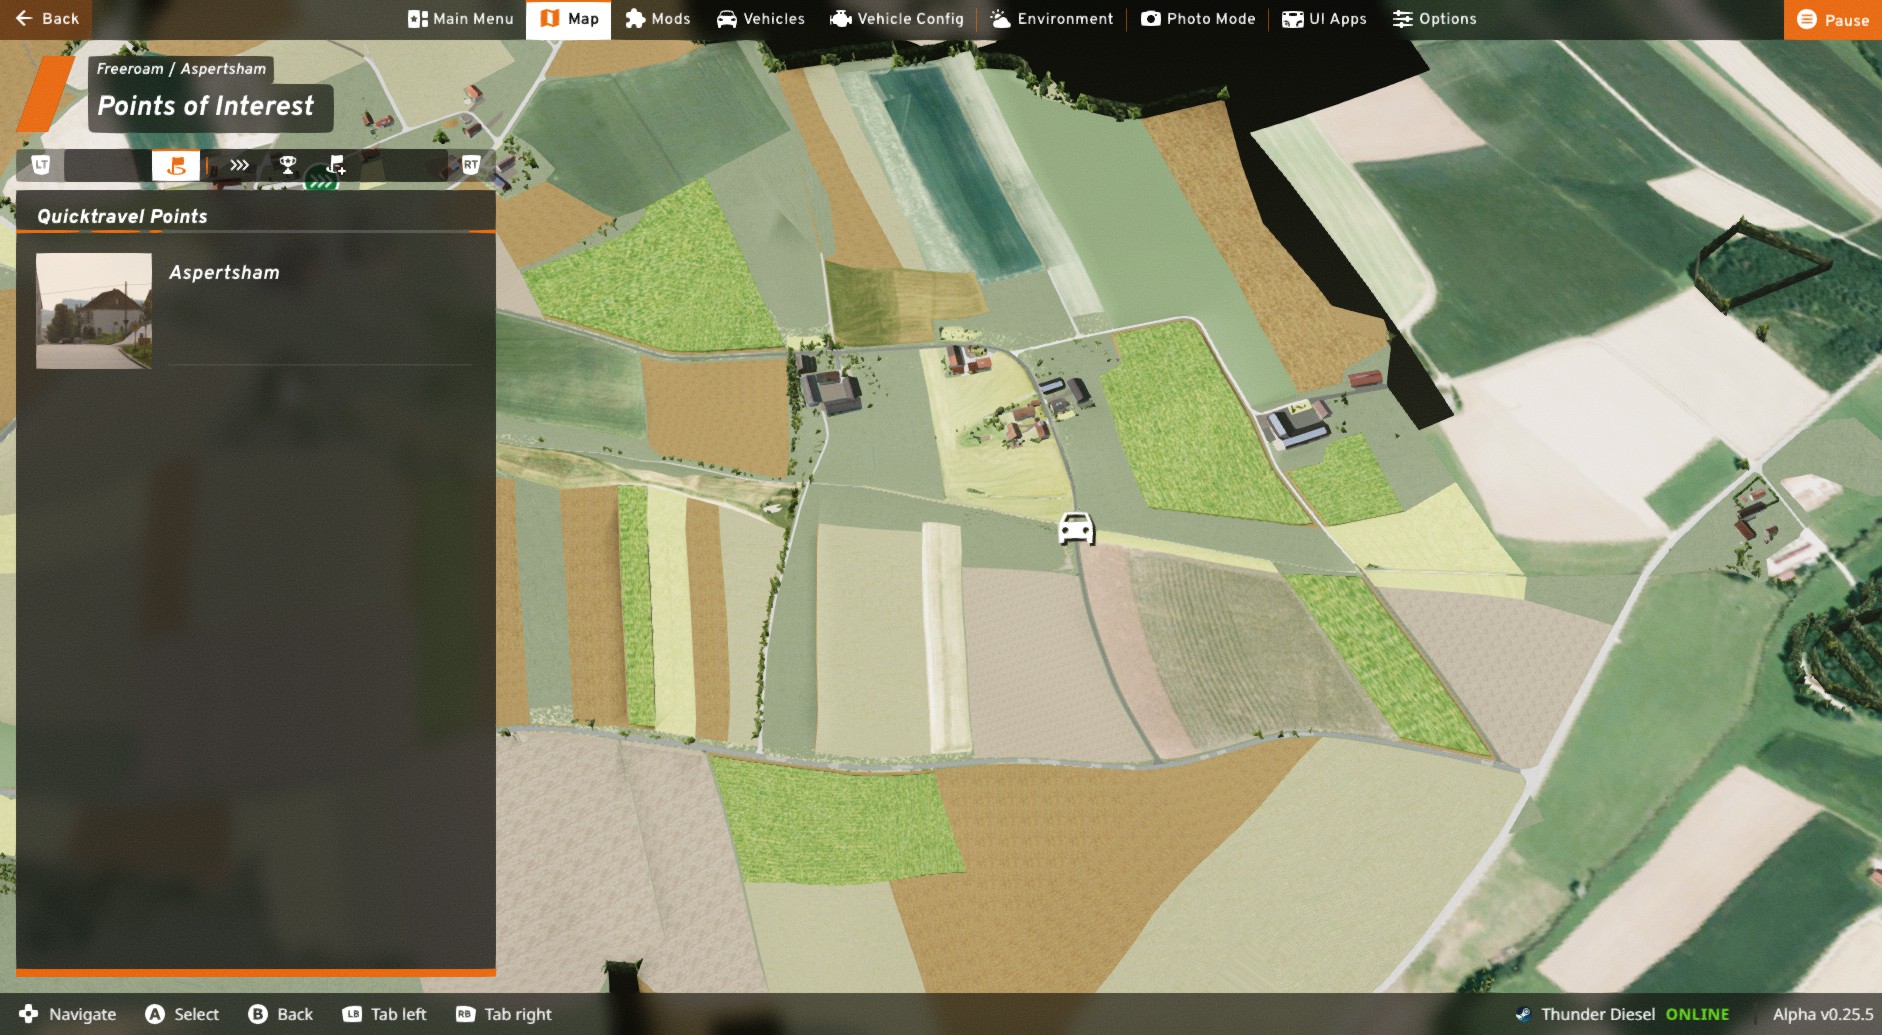This screenshot has height=1035, width=1882.
Task: Select the Aspertsham quicktravel entry text
Action: coord(224,272)
